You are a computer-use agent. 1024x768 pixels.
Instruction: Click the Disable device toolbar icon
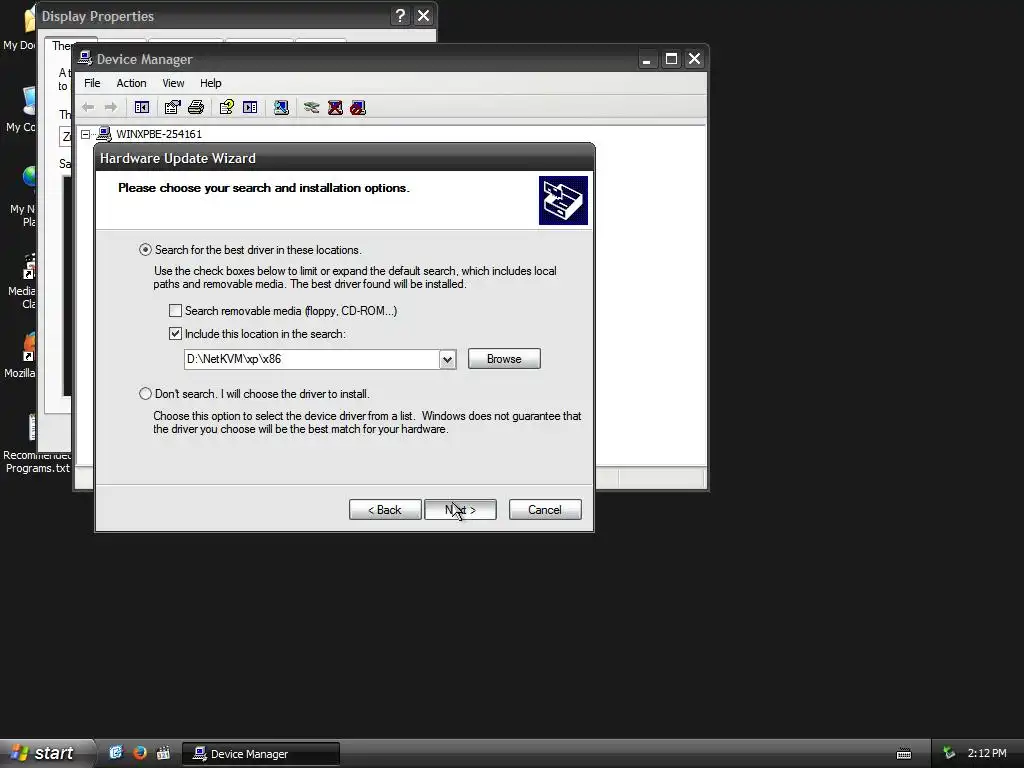click(358, 107)
